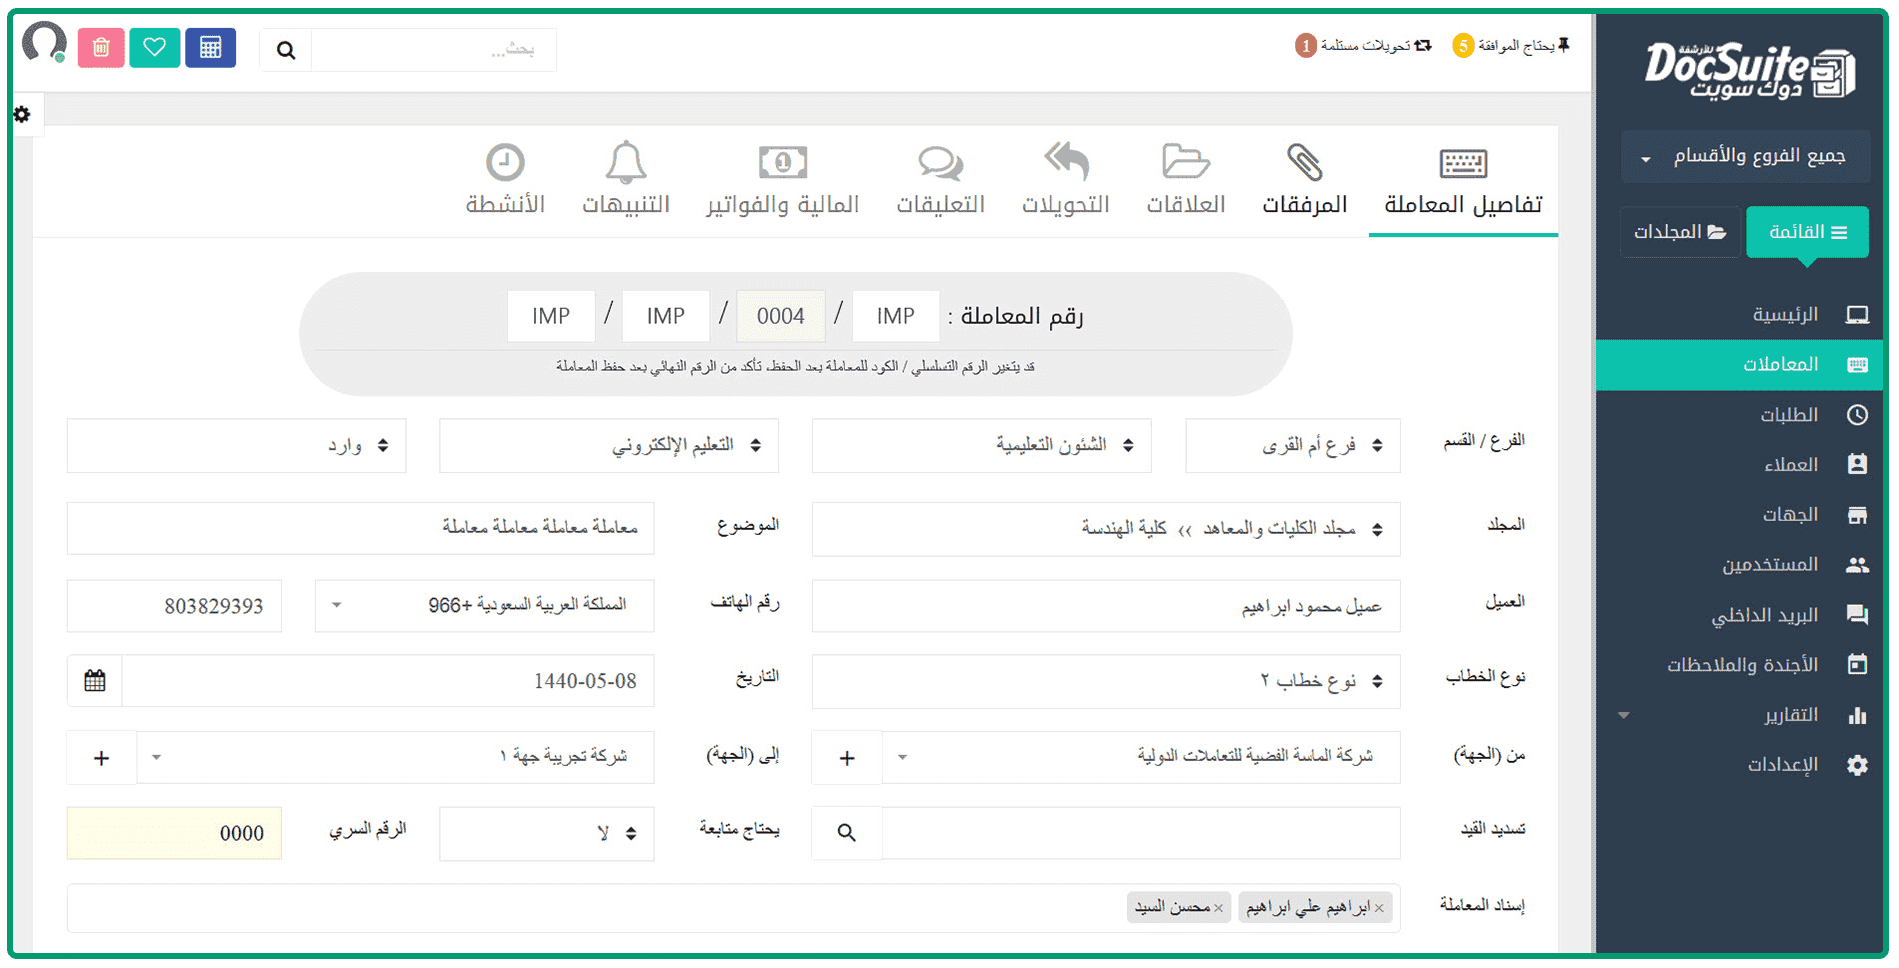Click the 'المجلدات' folders button in sidebar

[1680, 232]
